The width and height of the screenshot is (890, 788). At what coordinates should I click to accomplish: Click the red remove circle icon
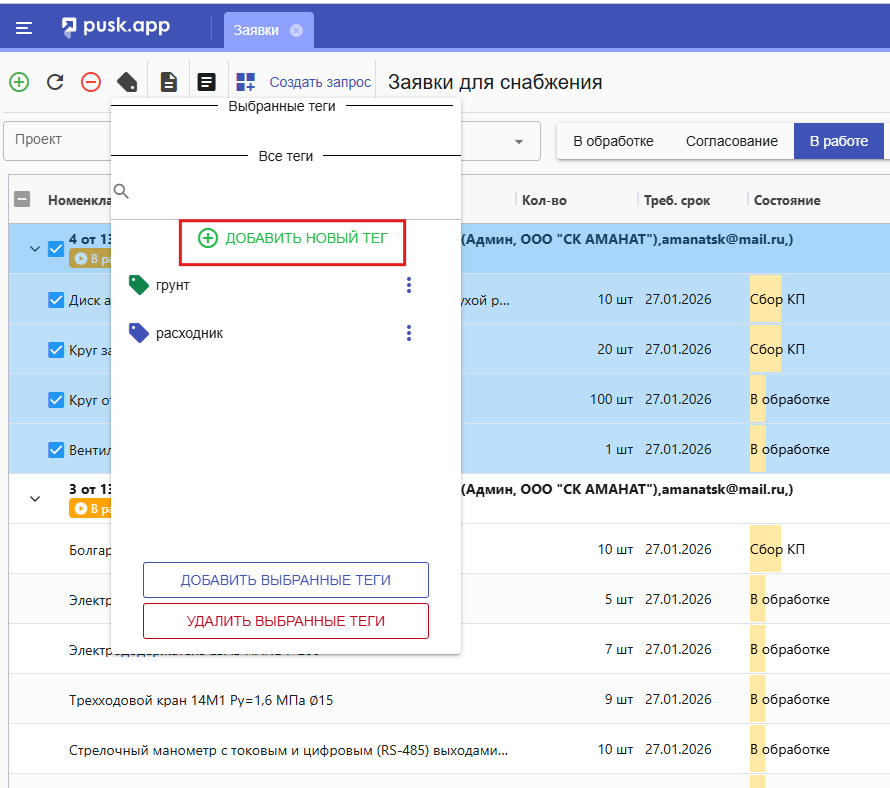tap(91, 82)
